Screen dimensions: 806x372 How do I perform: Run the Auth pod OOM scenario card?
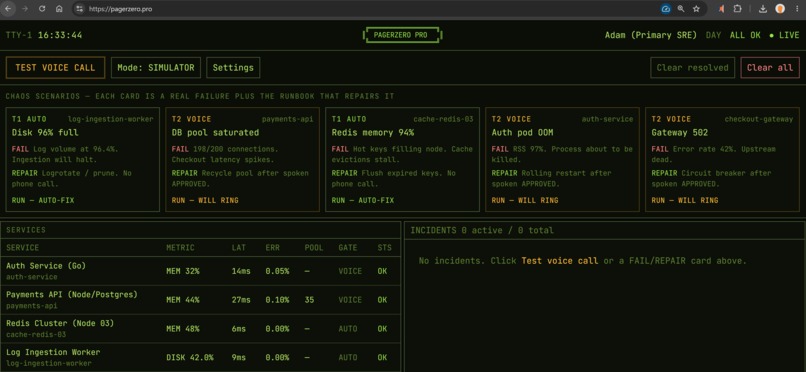tap(562, 159)
